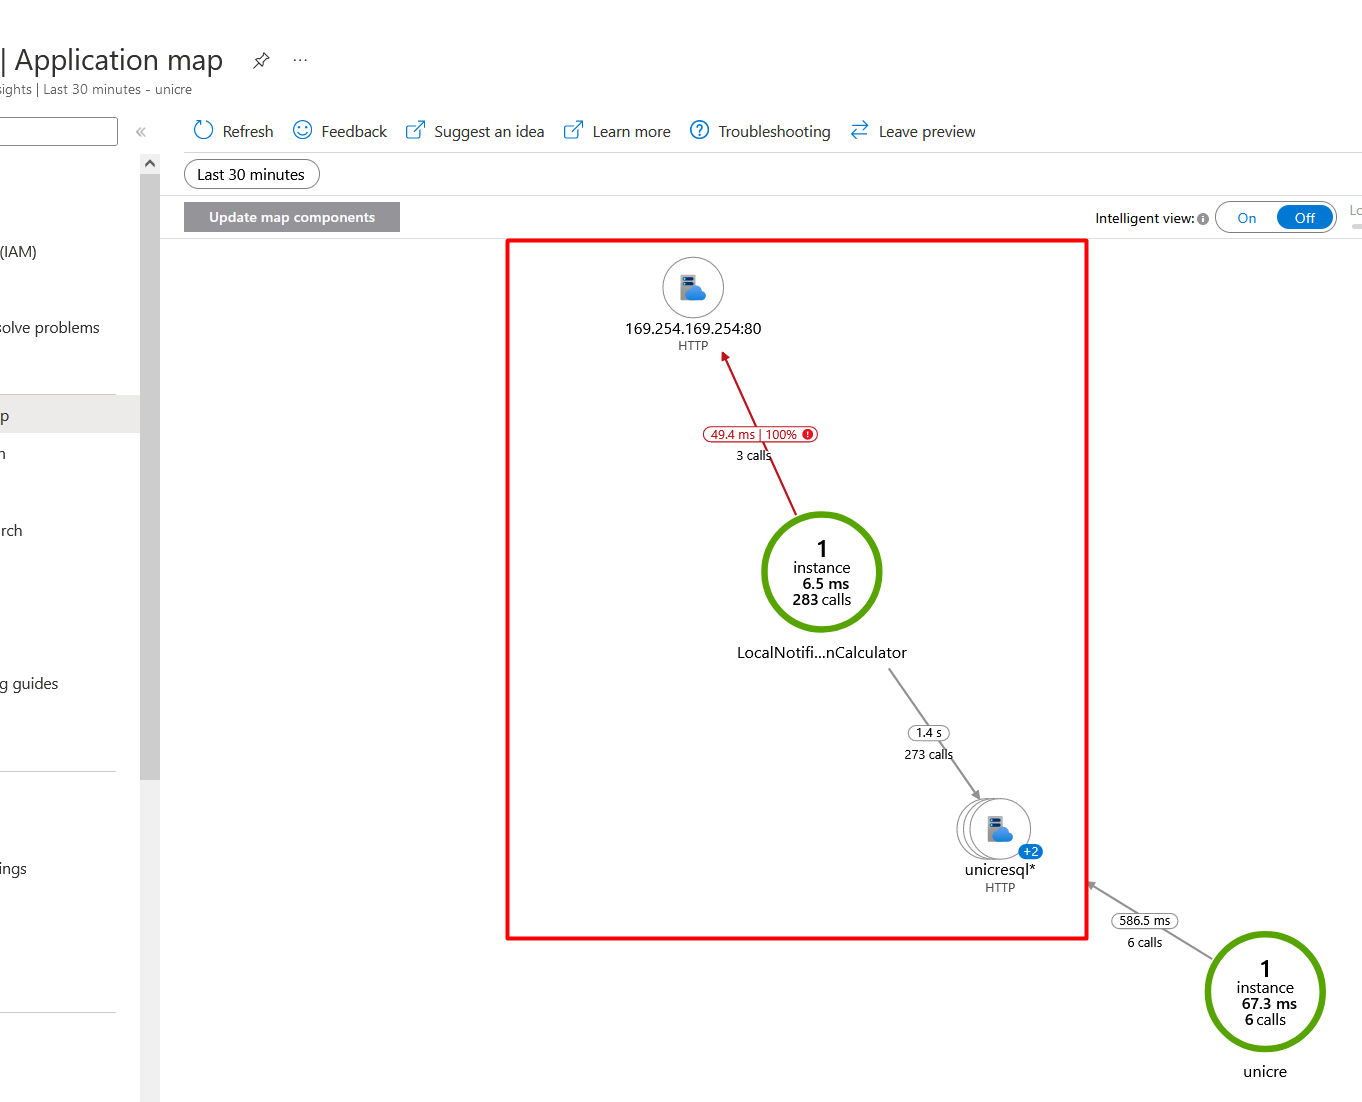The image size is (1362, 1102).
Task: Select the 169.254.169.254:80 HTTP node icon
Action: (693, 287)
